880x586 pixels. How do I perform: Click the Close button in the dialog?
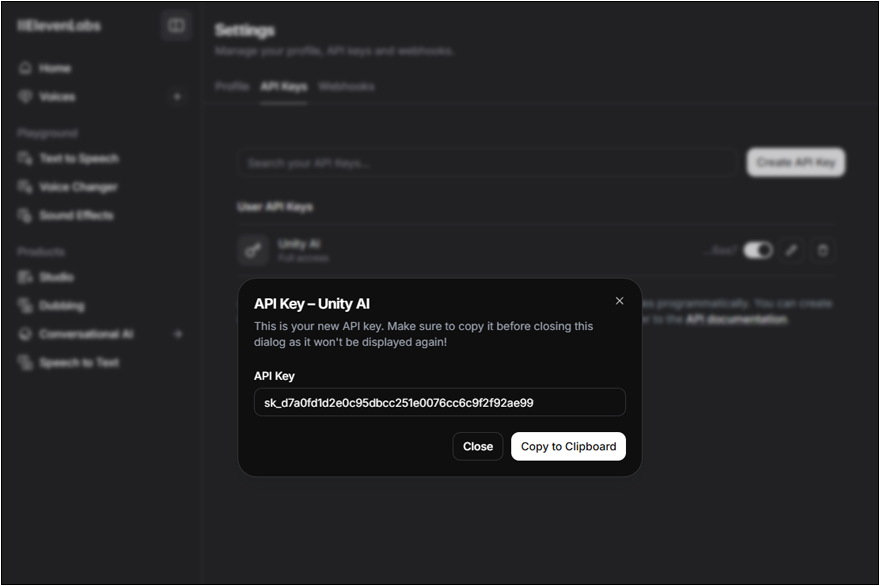pos(478,446)
